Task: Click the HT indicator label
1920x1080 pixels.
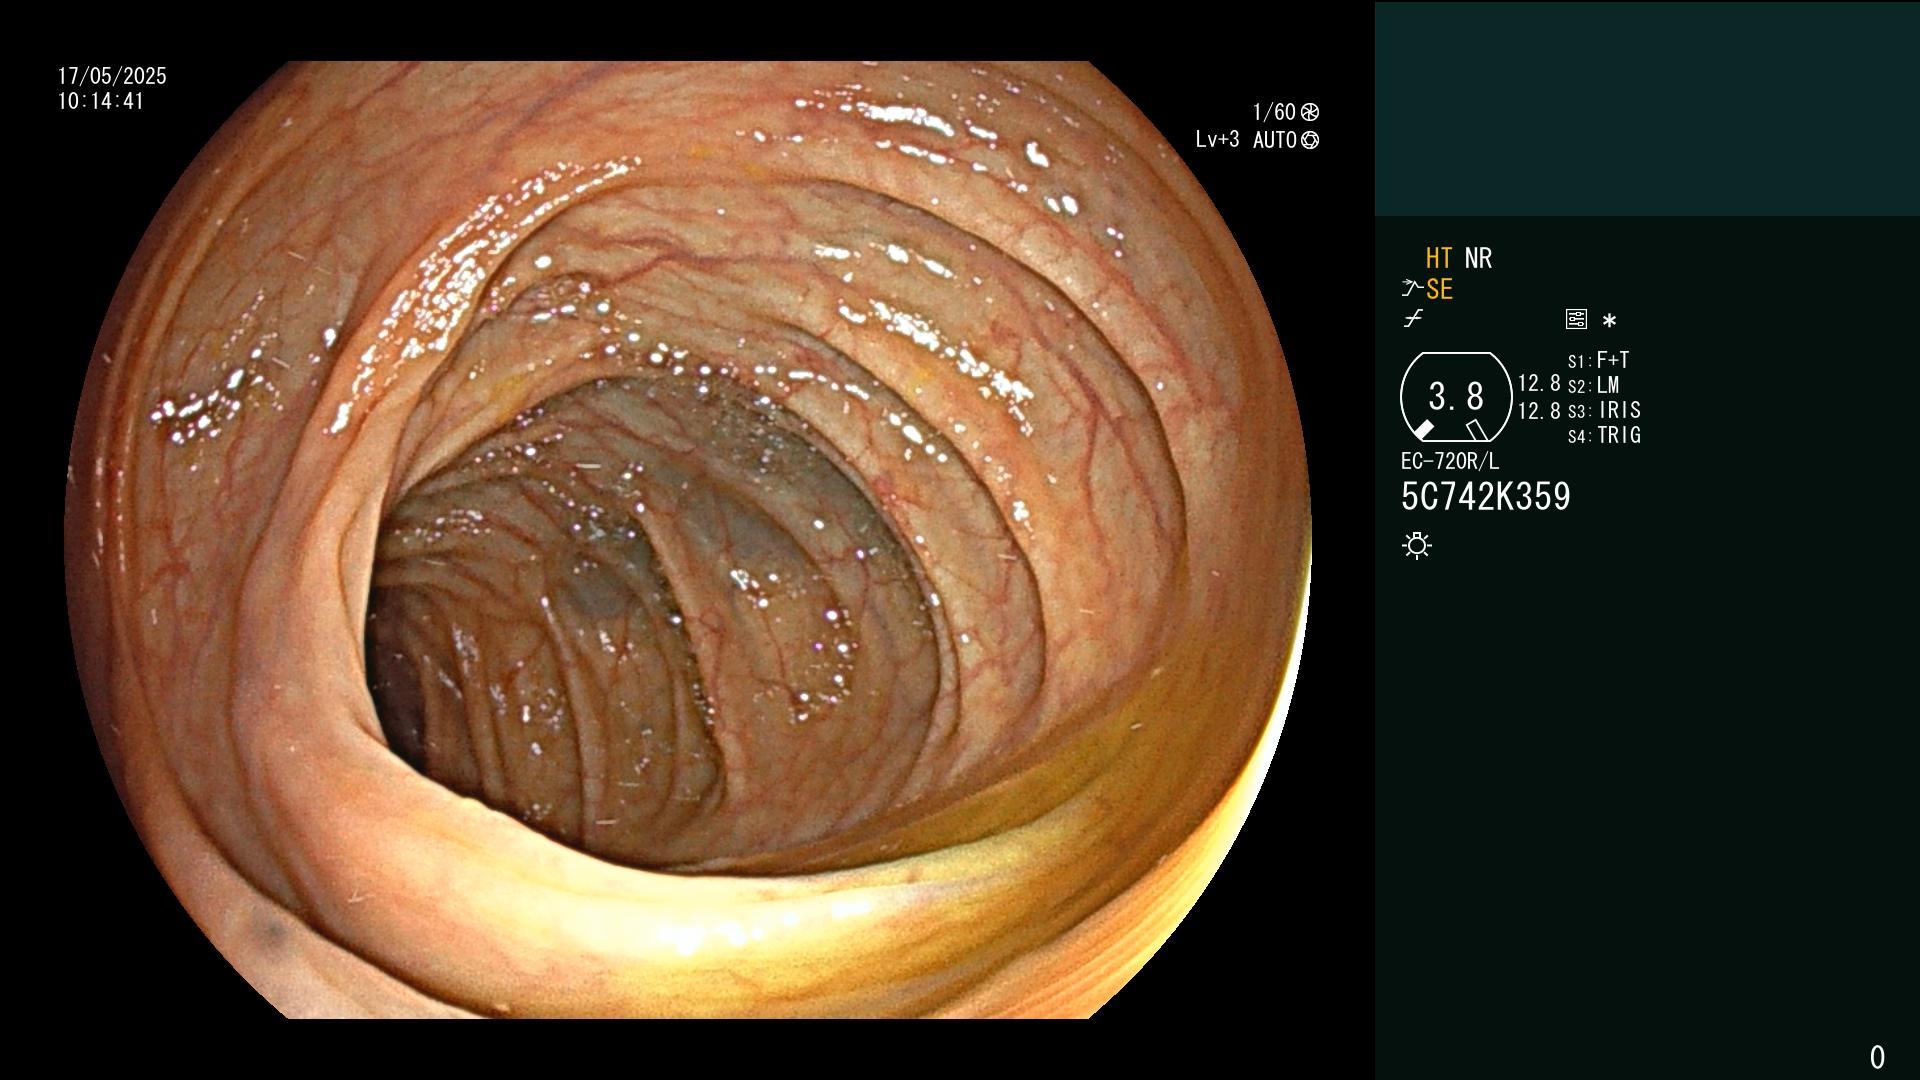Action: point(1438,259)
